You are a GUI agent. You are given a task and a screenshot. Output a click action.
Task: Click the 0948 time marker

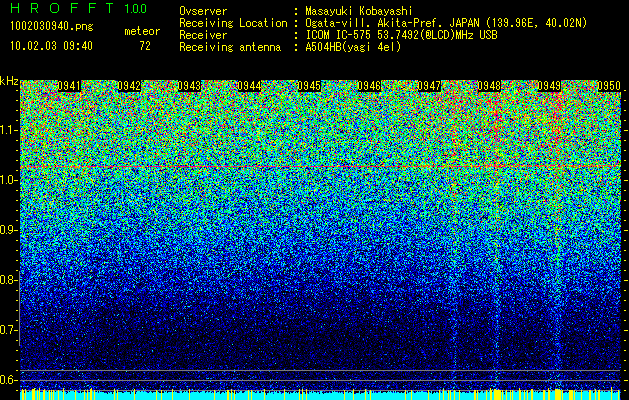point(489,86)
